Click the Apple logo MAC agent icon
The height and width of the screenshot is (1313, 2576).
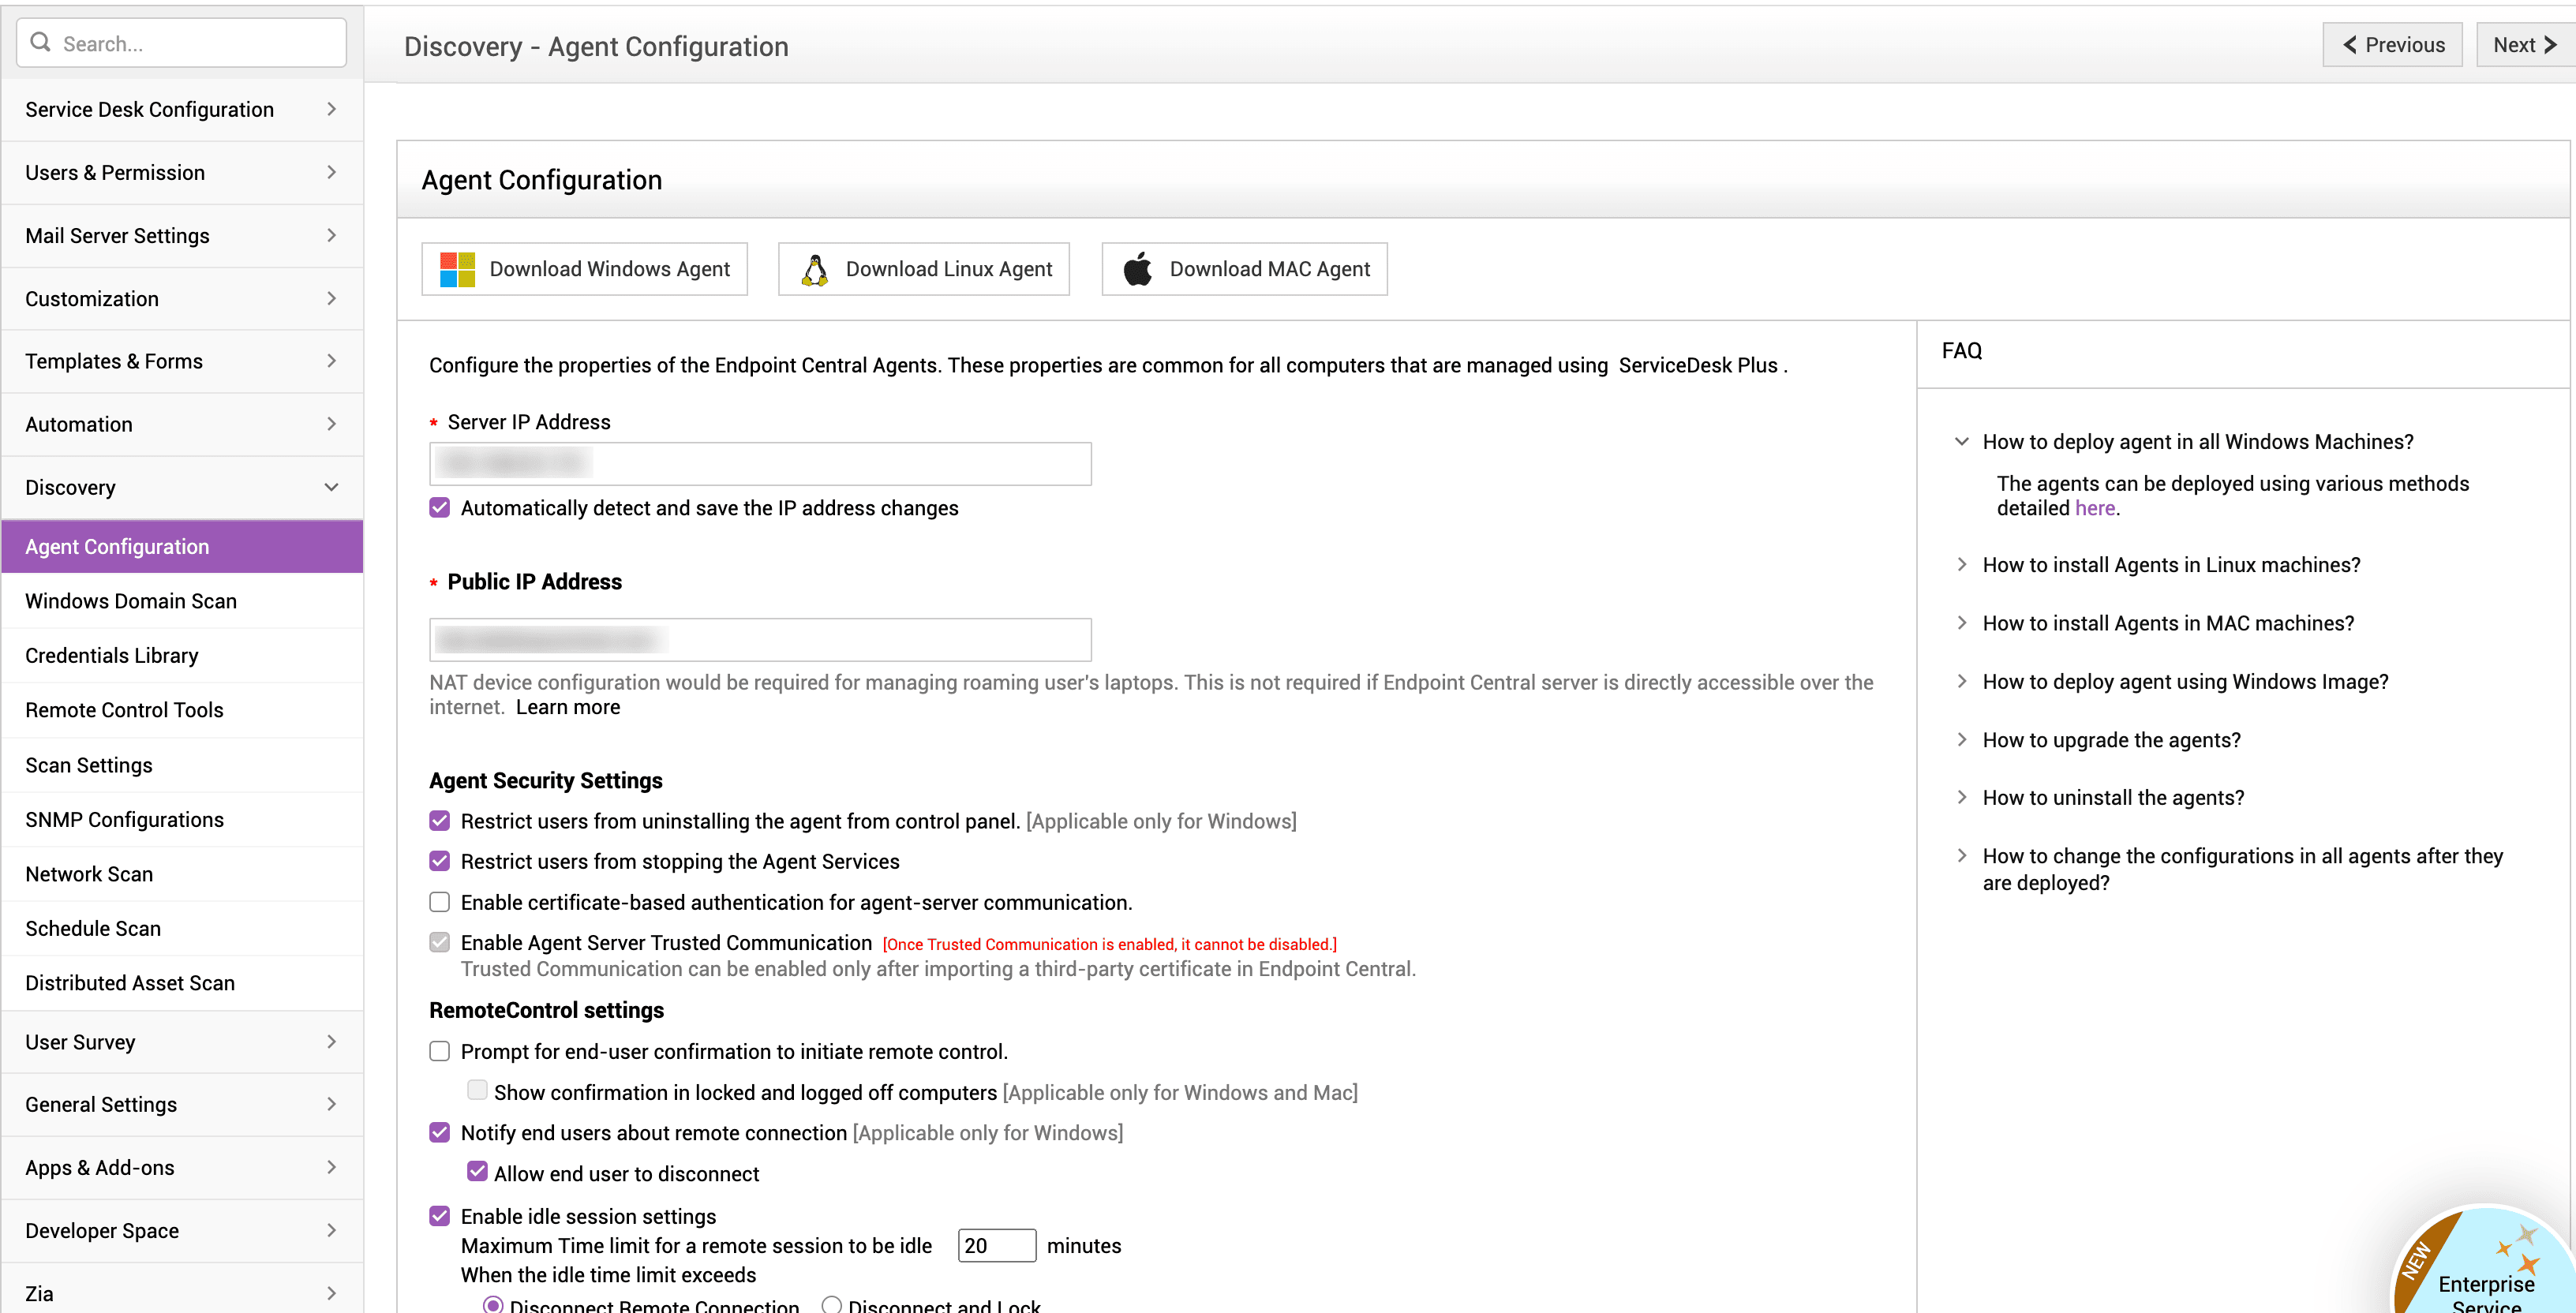coord(1138,269)
